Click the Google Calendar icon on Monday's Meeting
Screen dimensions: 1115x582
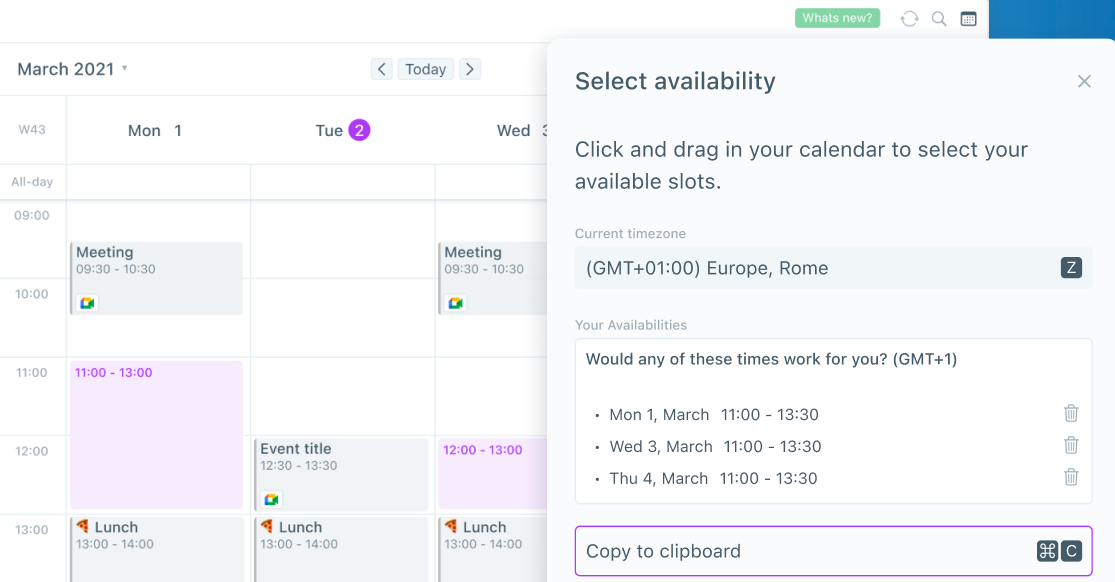[86, 302]
